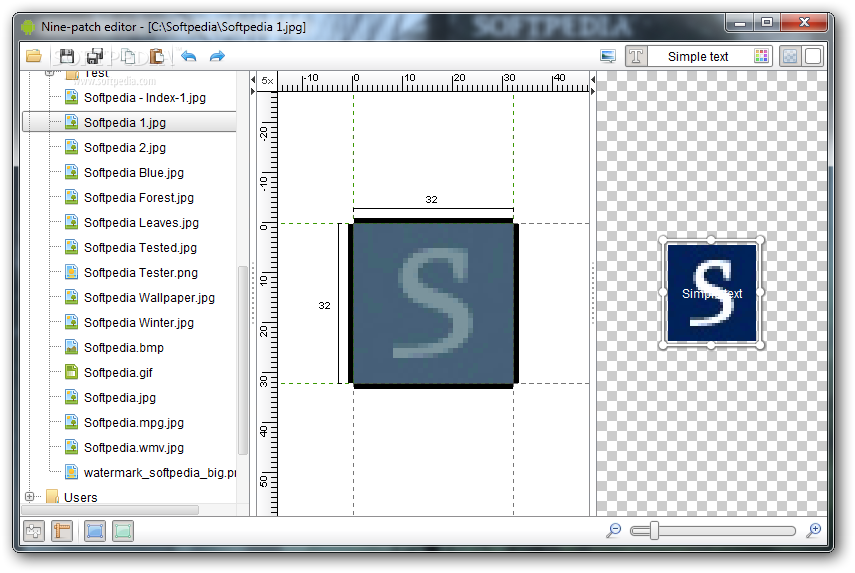Select Softpedia 1.jpg file

coord(125,123)
